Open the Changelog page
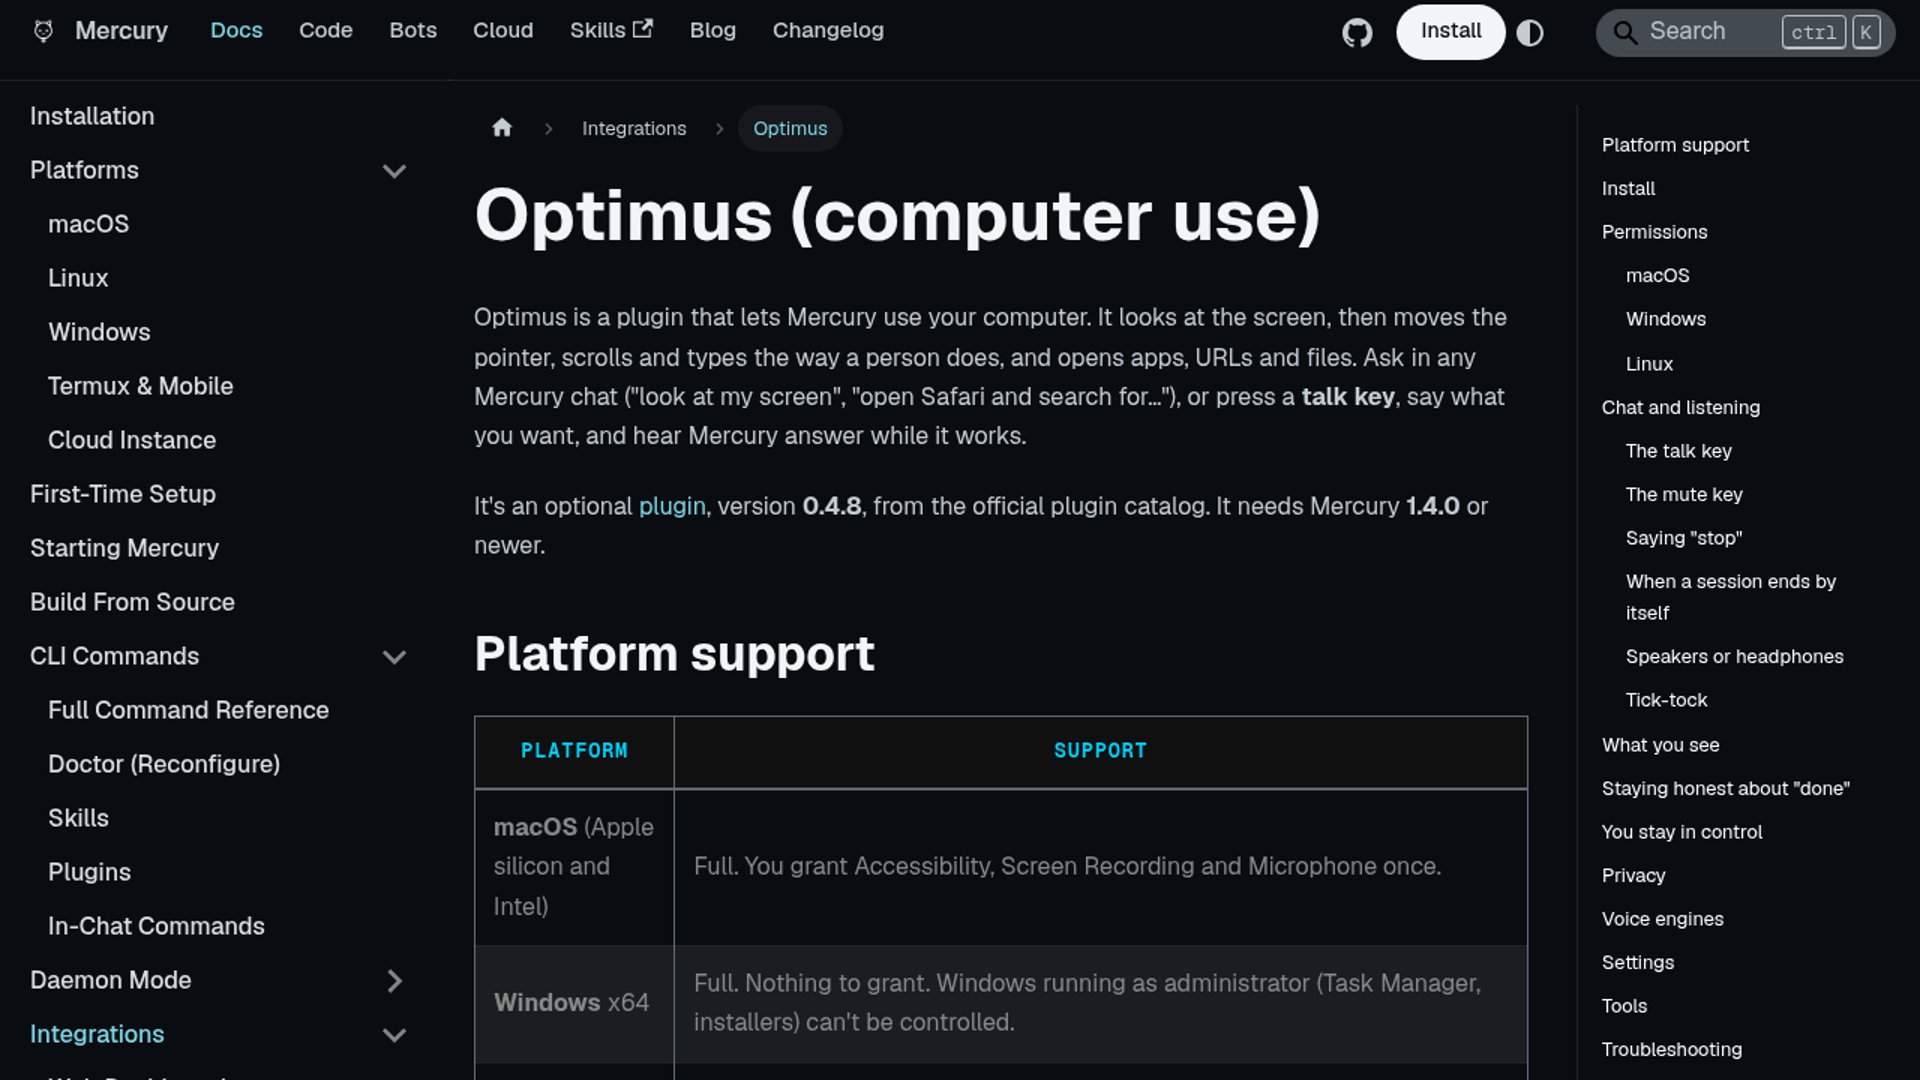This screenshot has width=1920, height=1080. (x=828, y=30)
